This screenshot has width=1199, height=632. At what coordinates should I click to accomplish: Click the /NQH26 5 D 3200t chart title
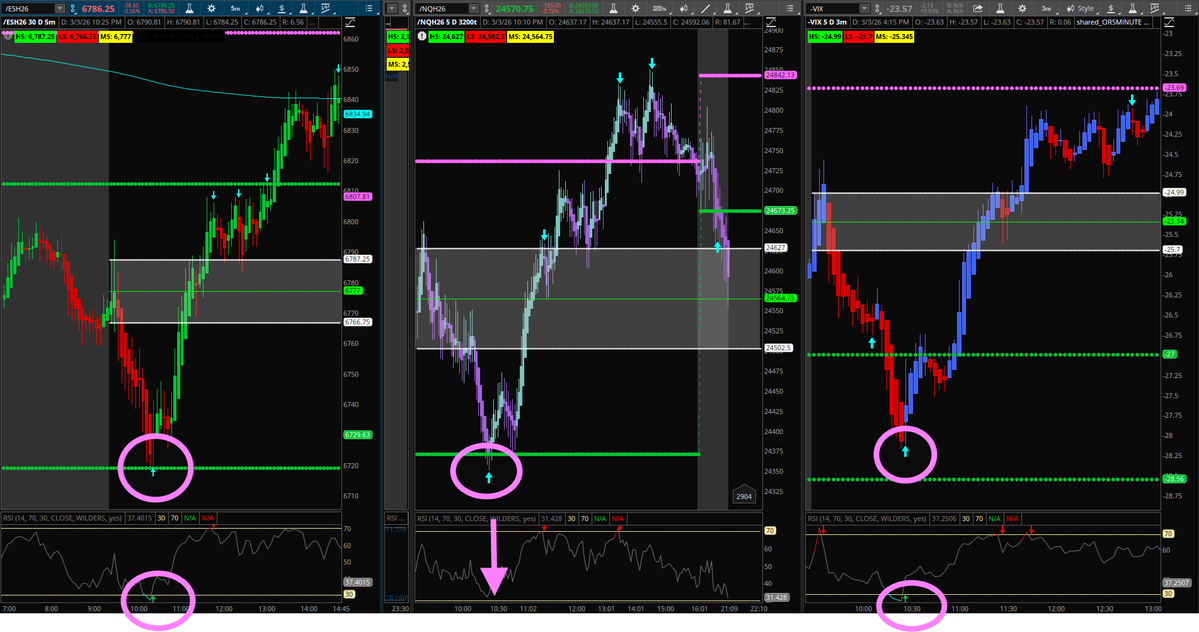click(x=447, y=22)
